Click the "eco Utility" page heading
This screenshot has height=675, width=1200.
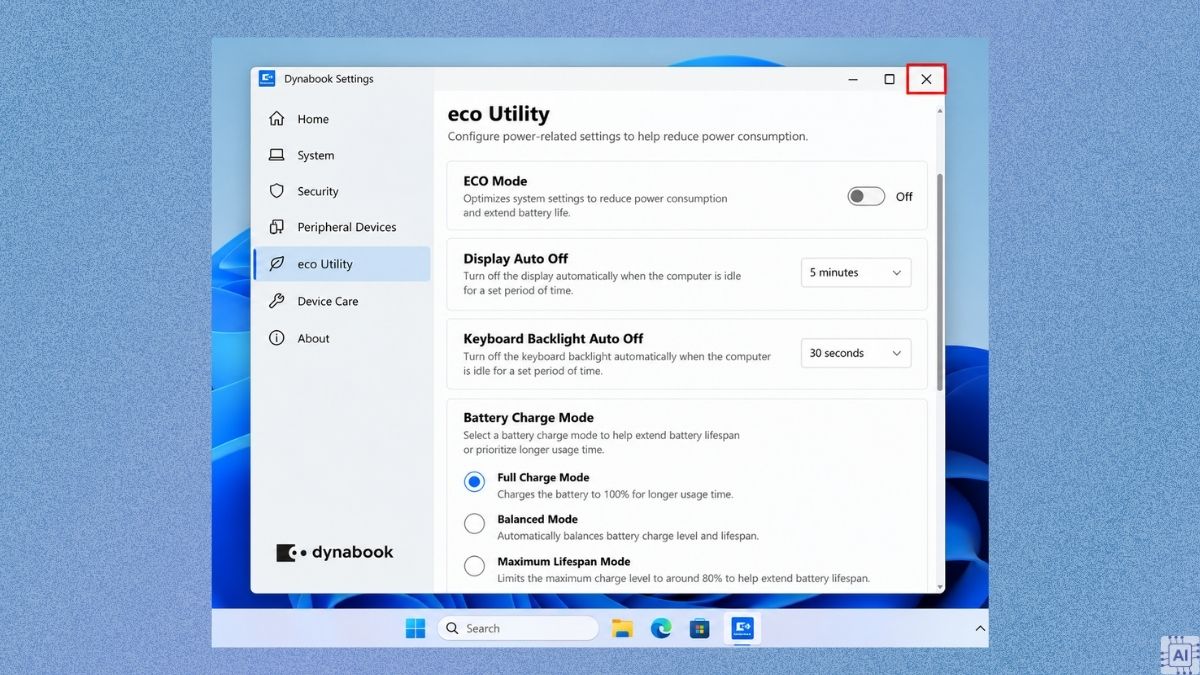(x=498, y=114)
